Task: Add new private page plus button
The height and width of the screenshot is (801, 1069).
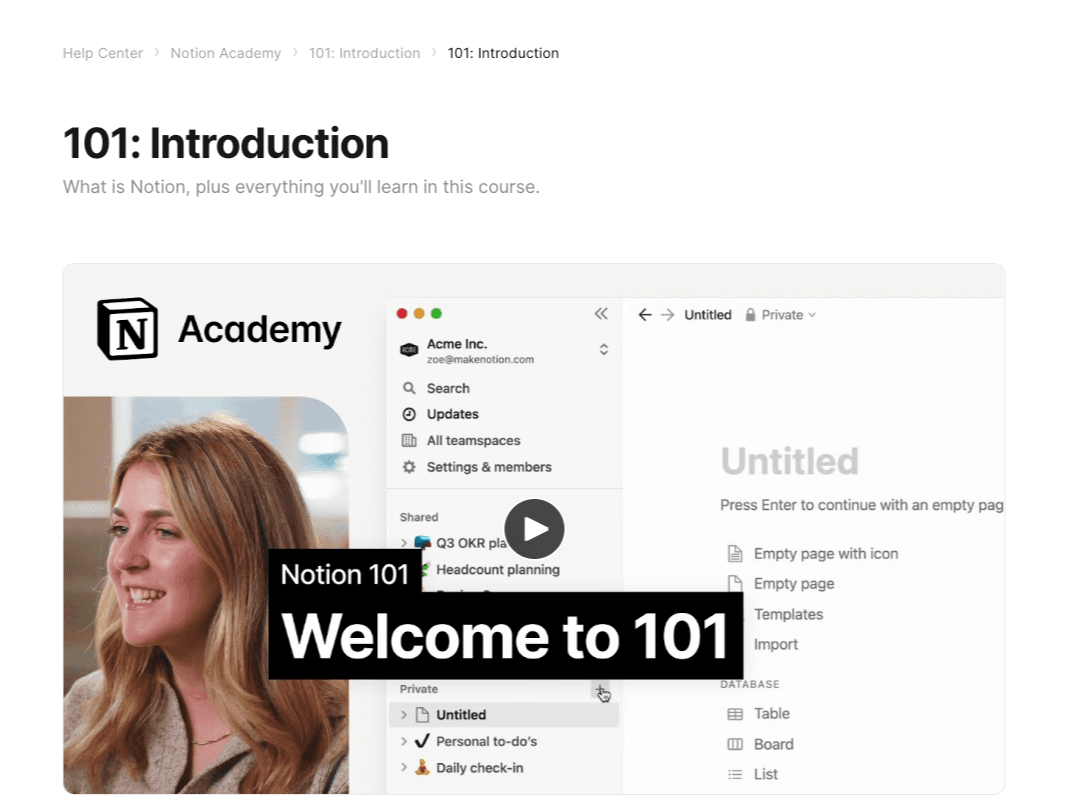Action: pyautogui.click(x=599, y=690)
